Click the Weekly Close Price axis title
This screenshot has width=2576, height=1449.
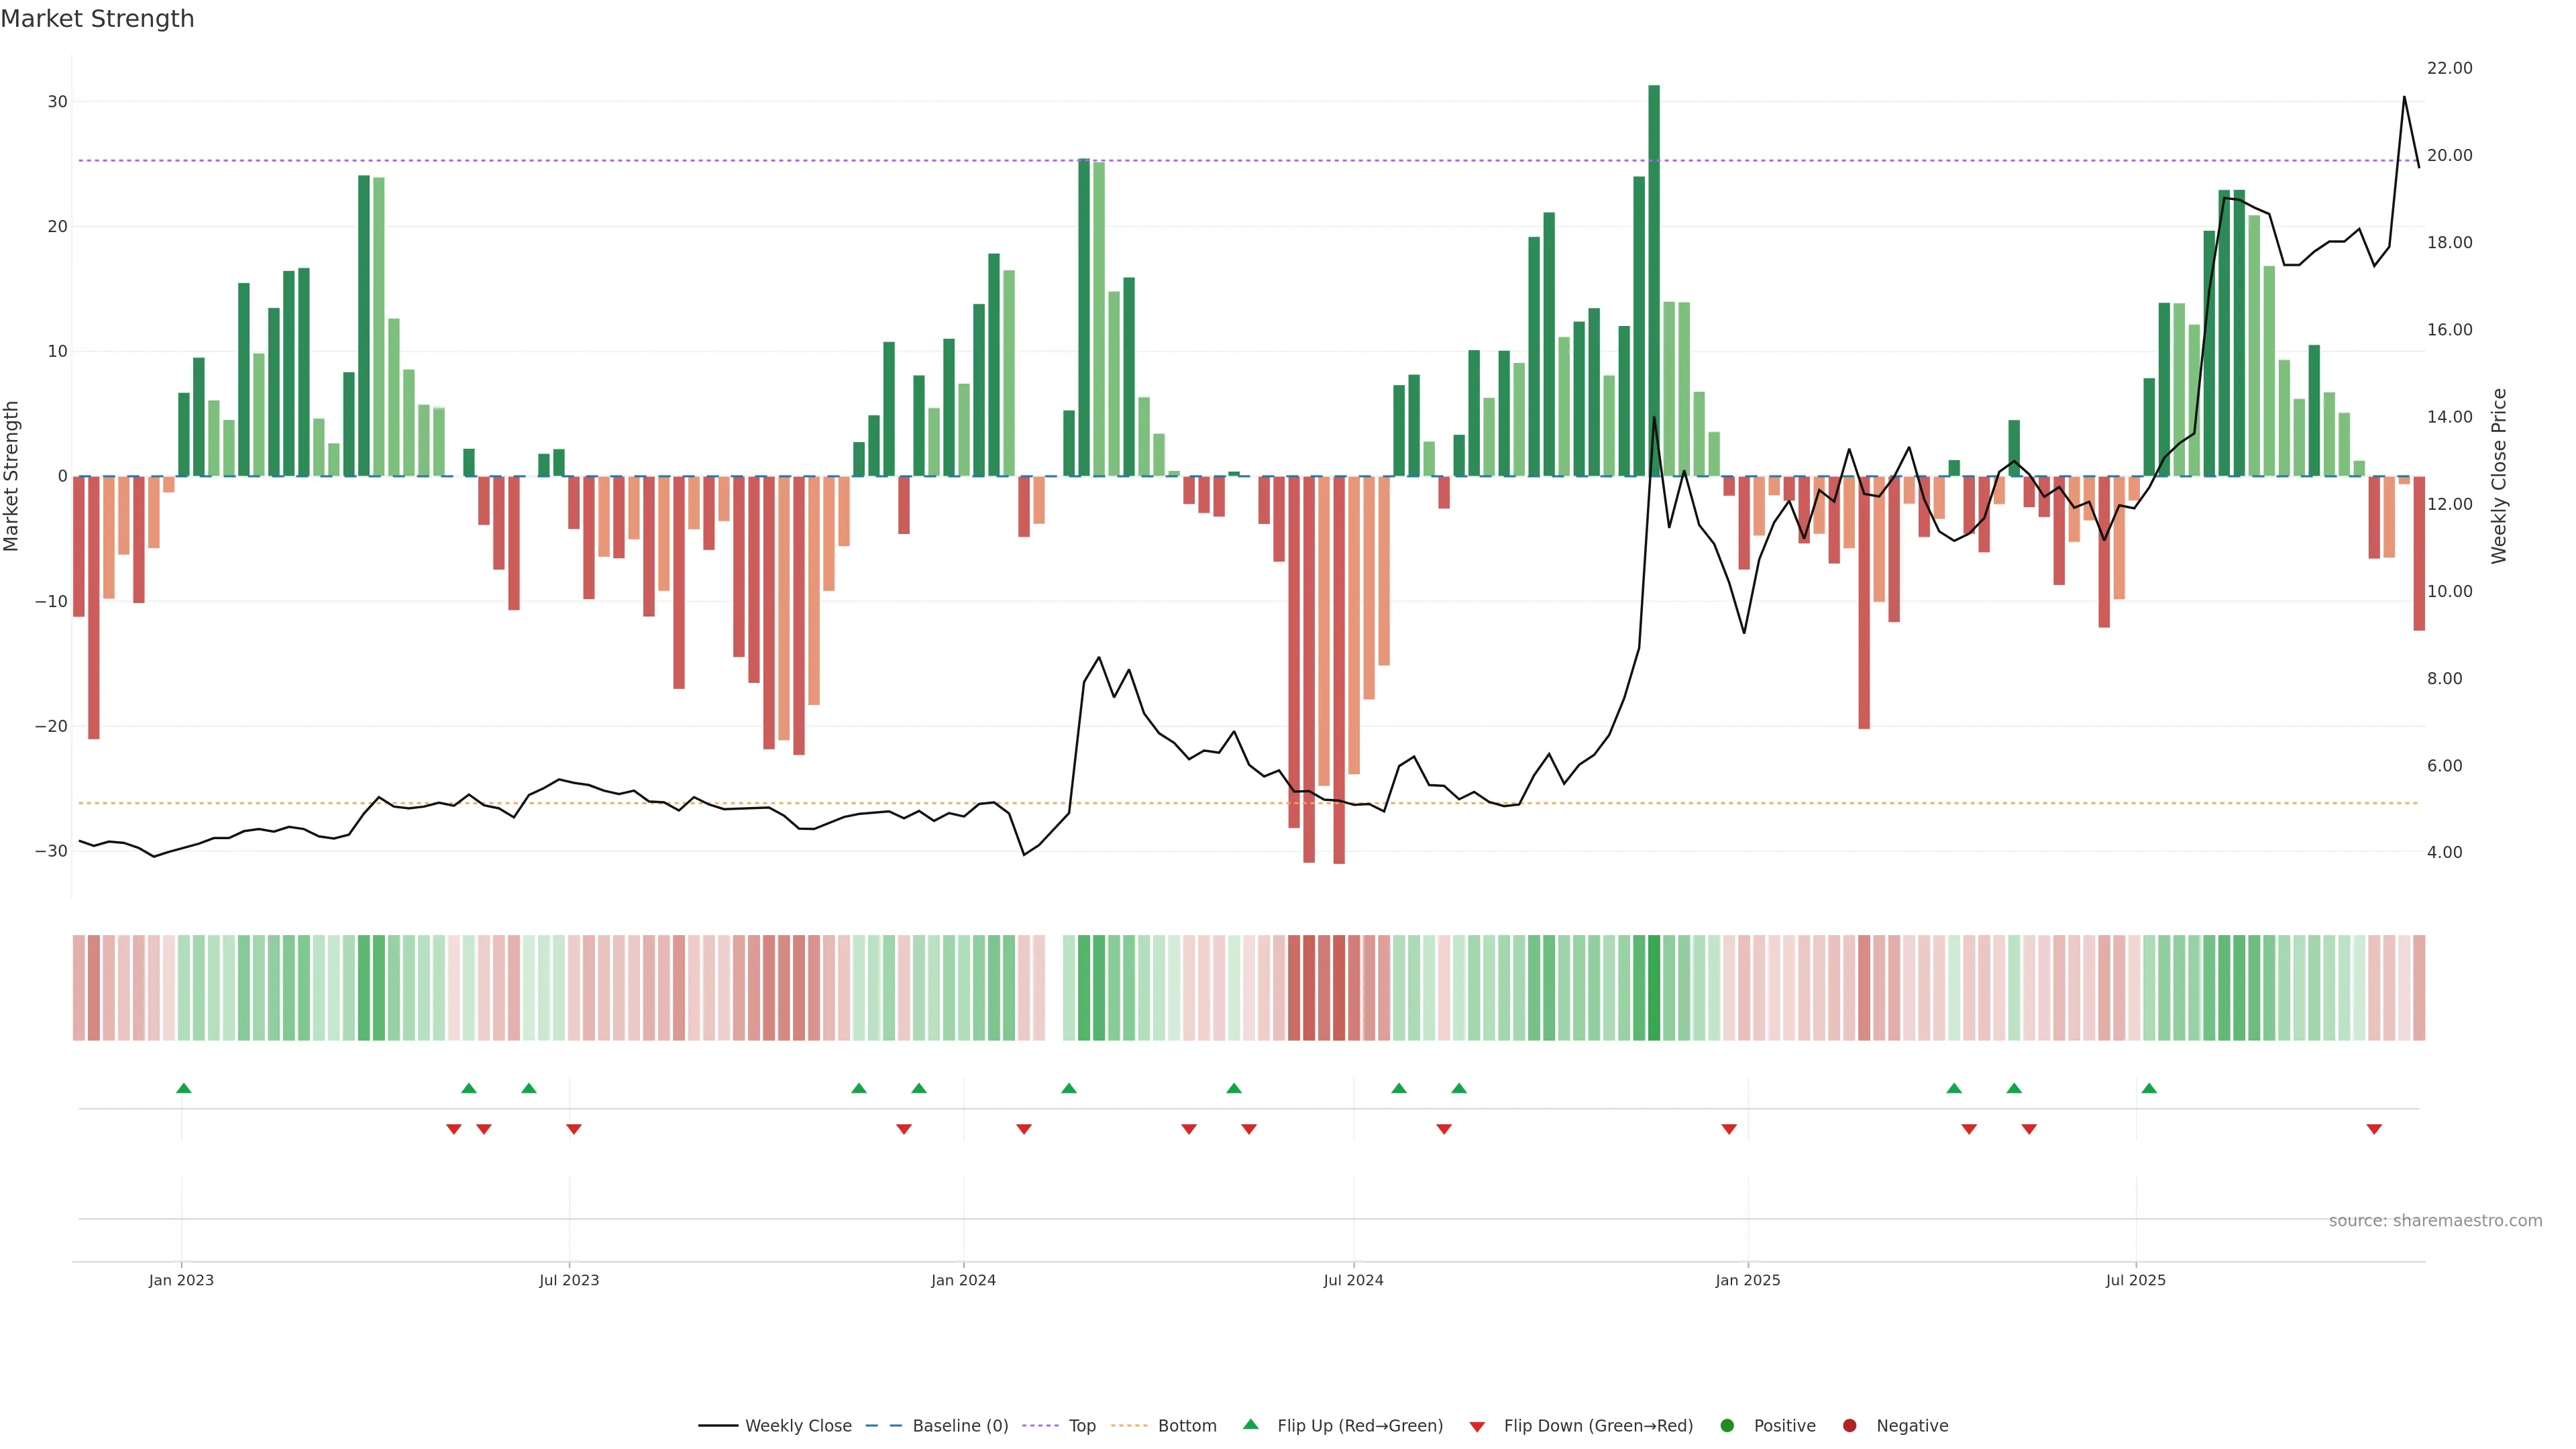tap(2499, 476)
